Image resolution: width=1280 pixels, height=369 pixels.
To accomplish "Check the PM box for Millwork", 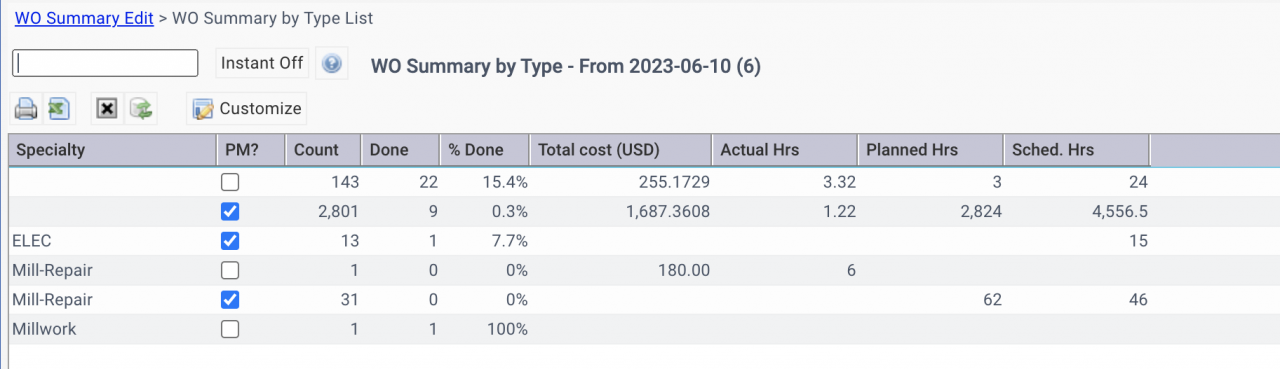I will [231, 329].
